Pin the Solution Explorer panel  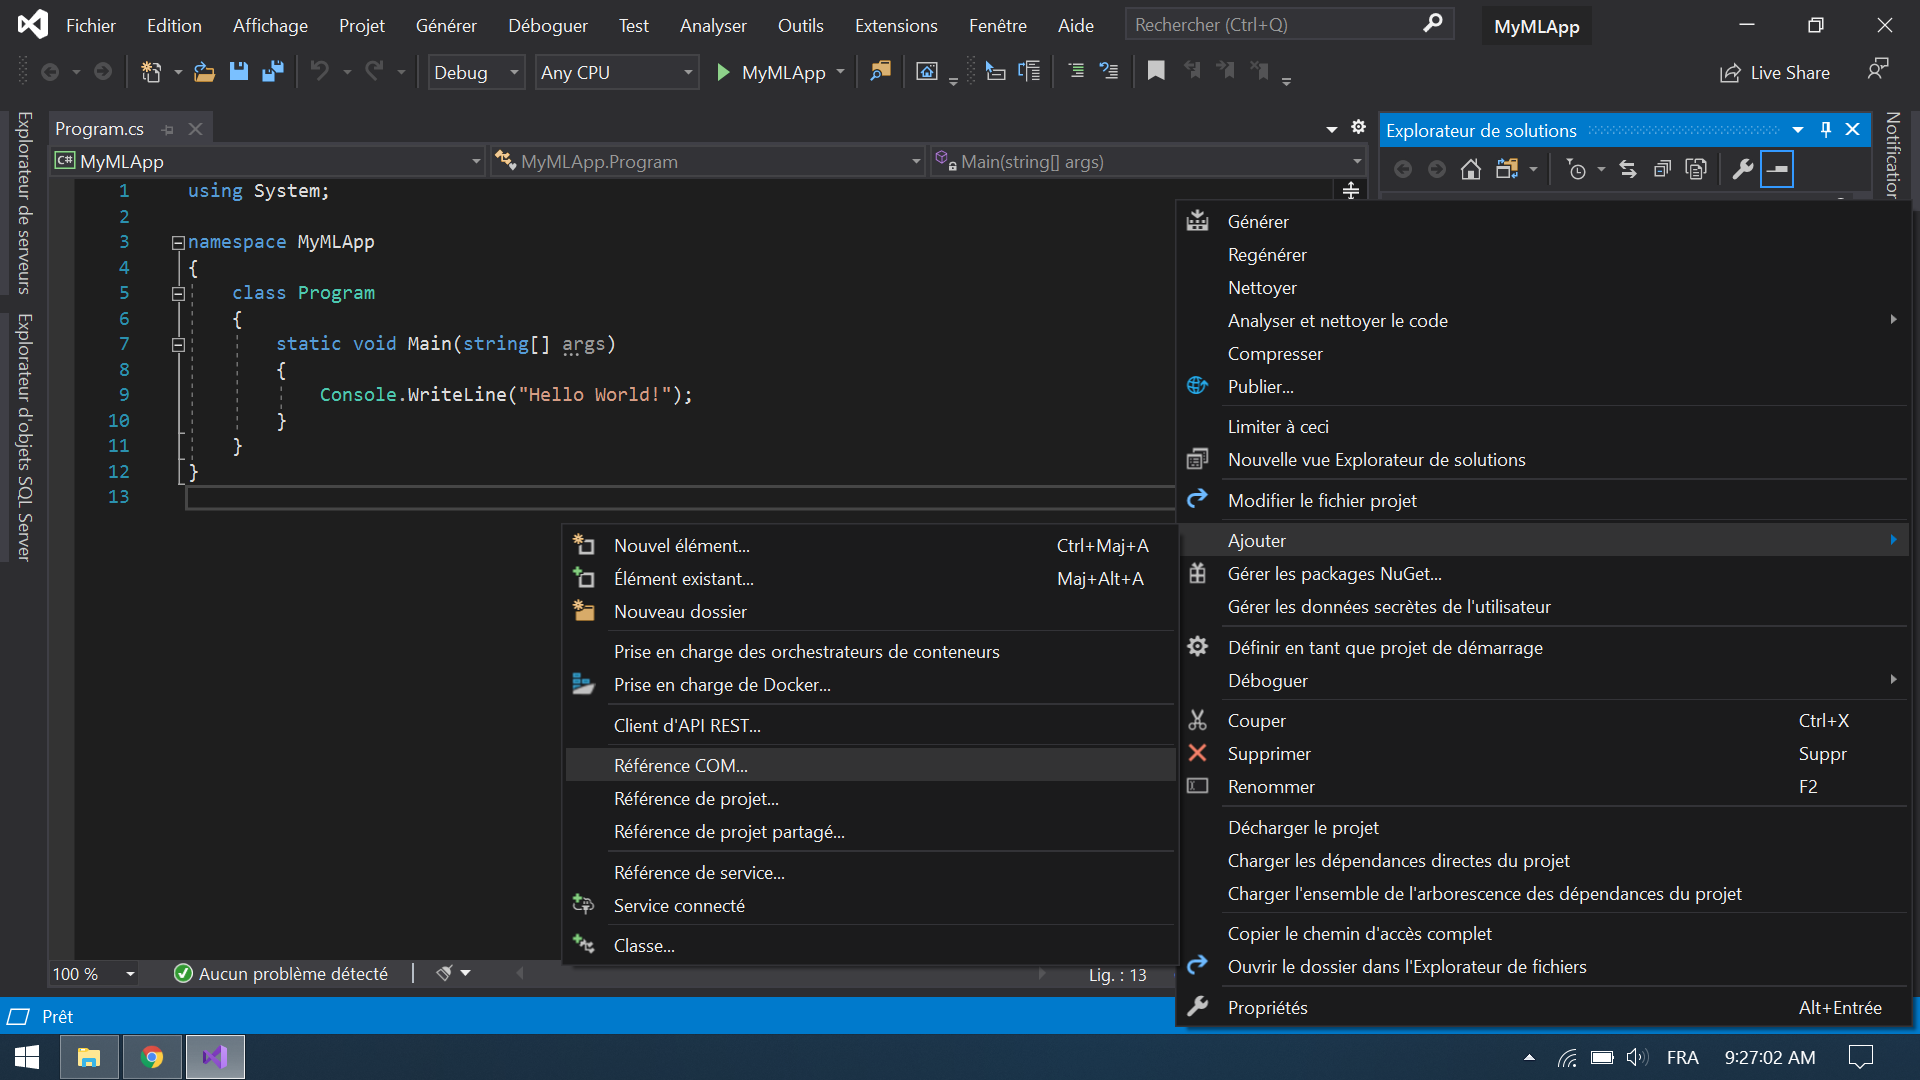coord(1826,129)
